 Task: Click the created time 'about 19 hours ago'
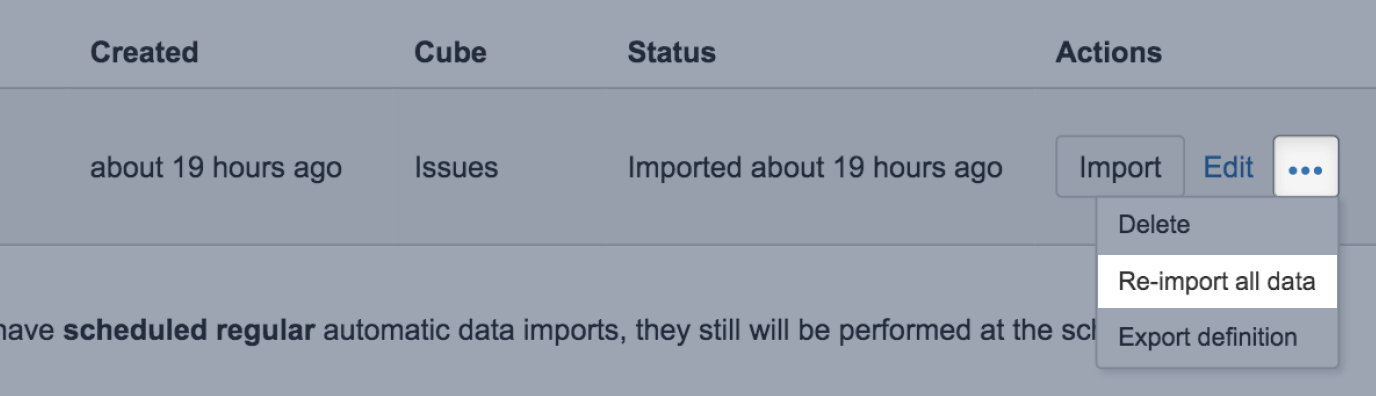coord(216,168)
